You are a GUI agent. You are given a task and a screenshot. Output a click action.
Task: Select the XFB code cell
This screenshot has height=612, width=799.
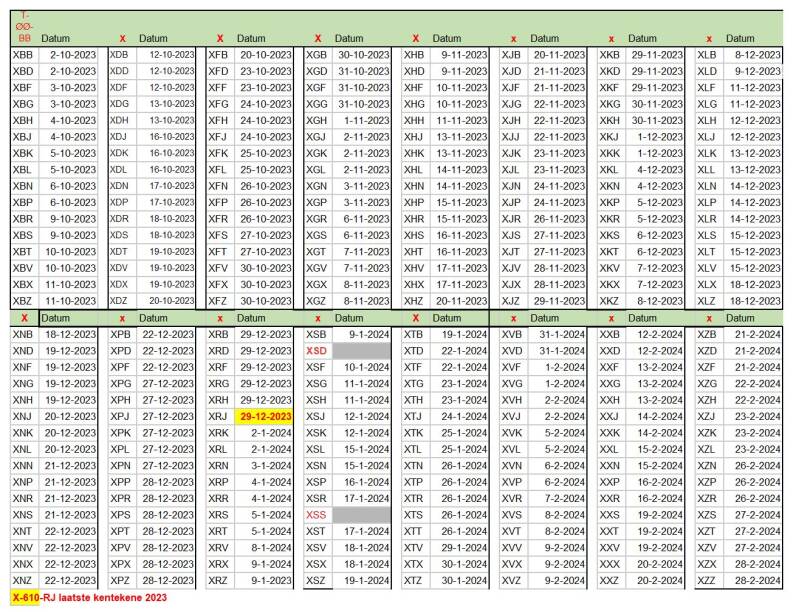click(218, 55)
